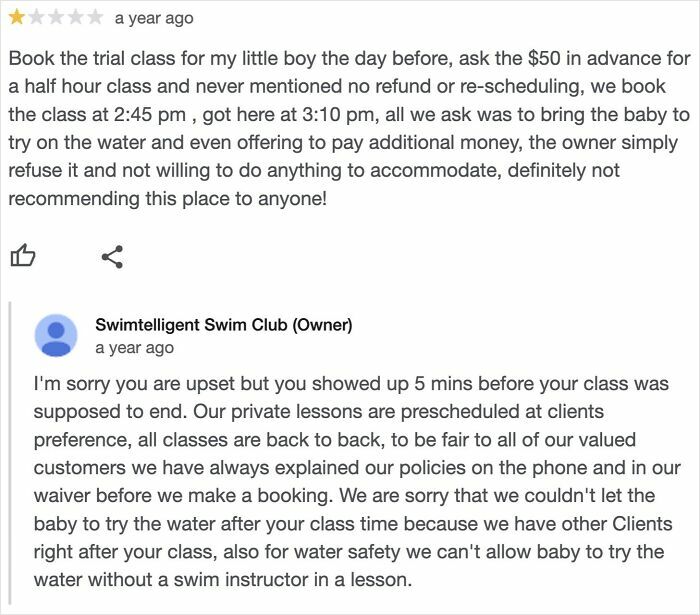This screenshot has width=700, height=615.
Task: Click the fourth gray rating star
Action: (77, 17)
